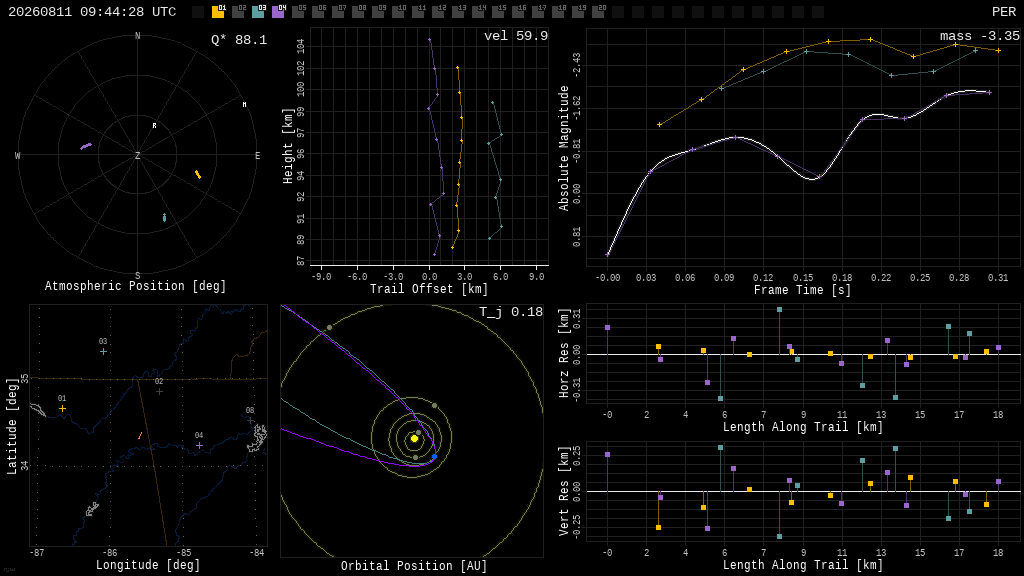Click the 08 station cross on map

[x=250, y=420]
